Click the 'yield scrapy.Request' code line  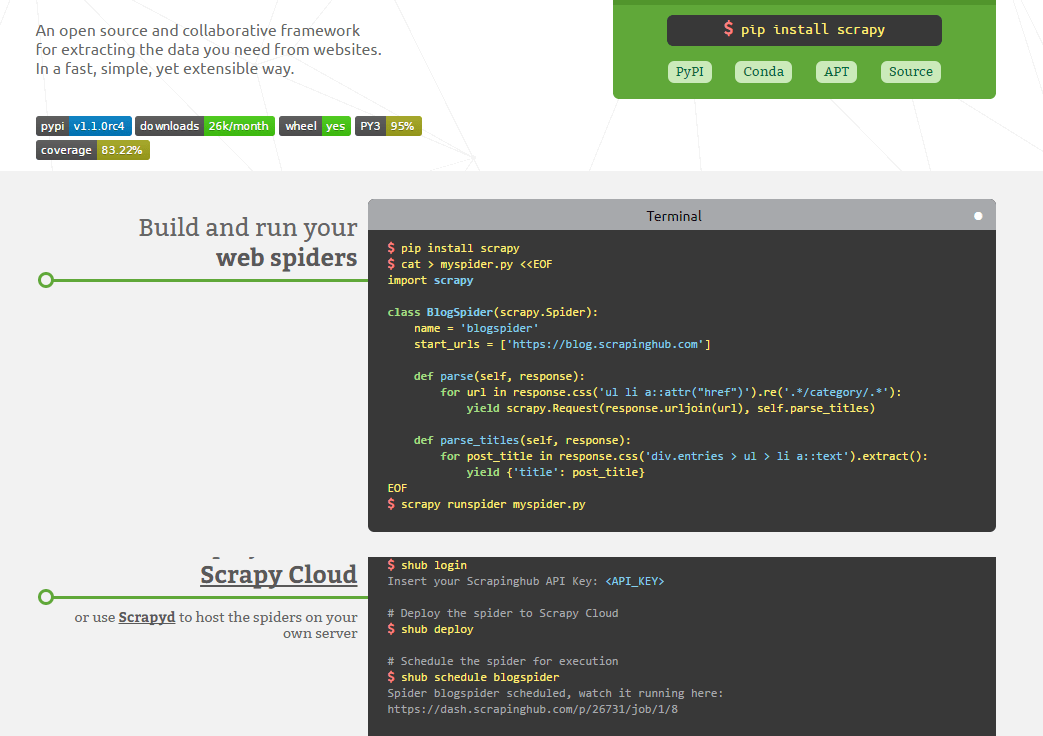pyautogui.click(x=670, y=408)
